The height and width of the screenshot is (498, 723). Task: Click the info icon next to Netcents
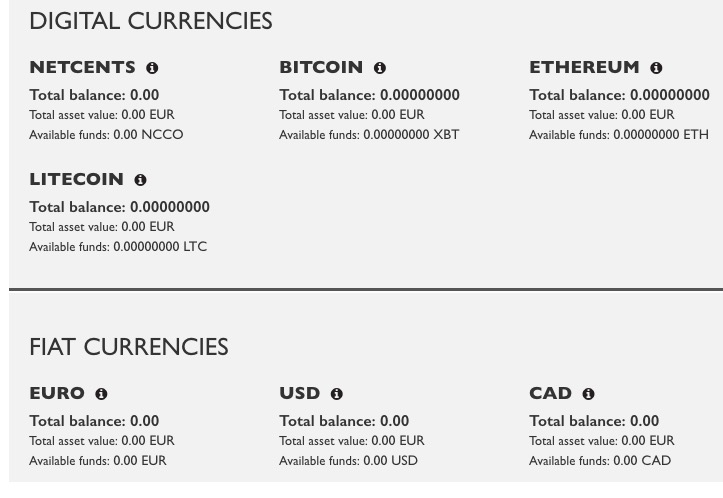152,68
